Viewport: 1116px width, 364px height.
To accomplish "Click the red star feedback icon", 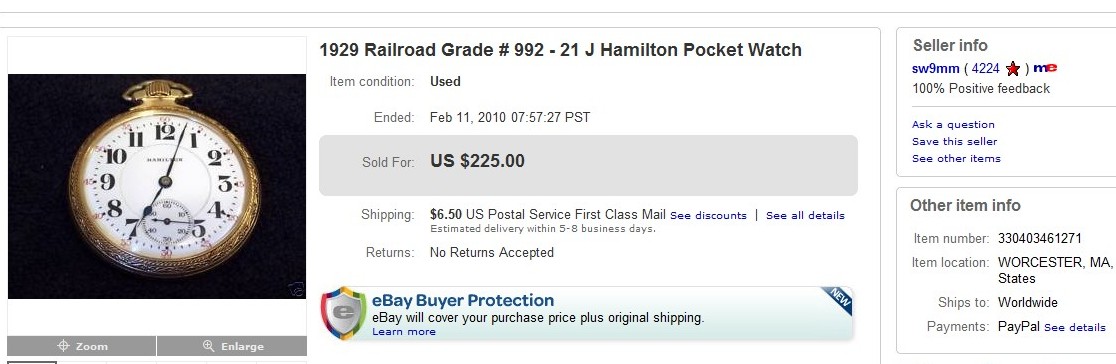I will [1013, 69].
